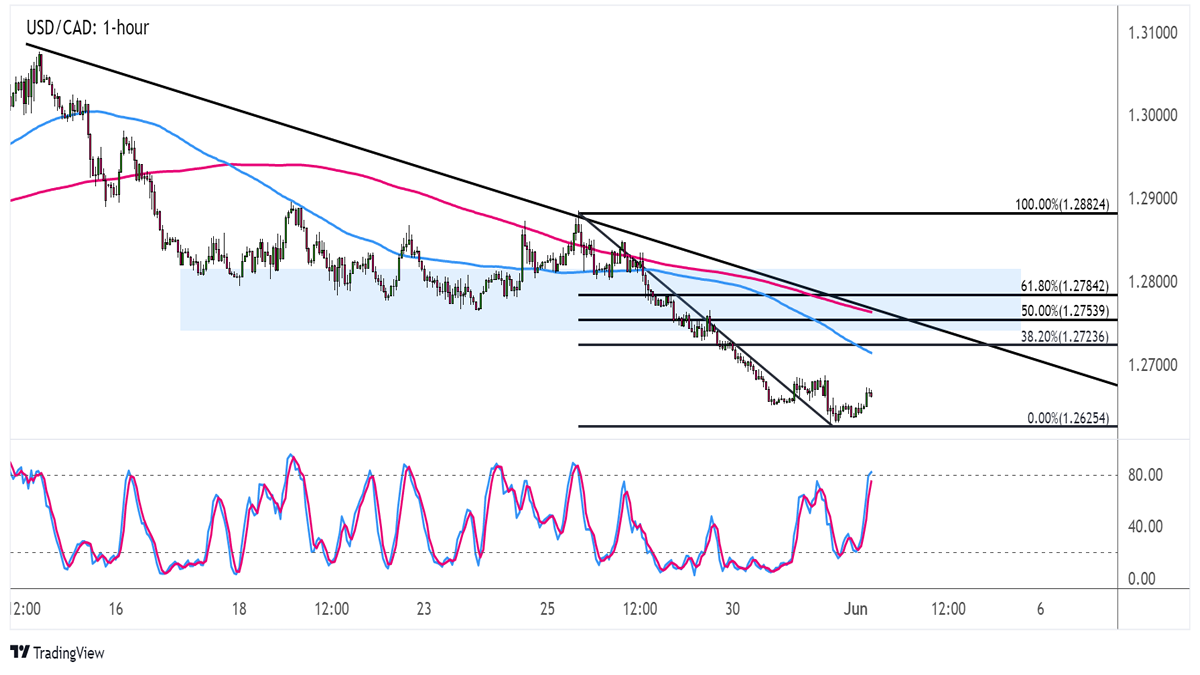Click the 80.00 stochastic axis label
Viewport: 1200px width, 675px height.
[x=1145, y=474]
